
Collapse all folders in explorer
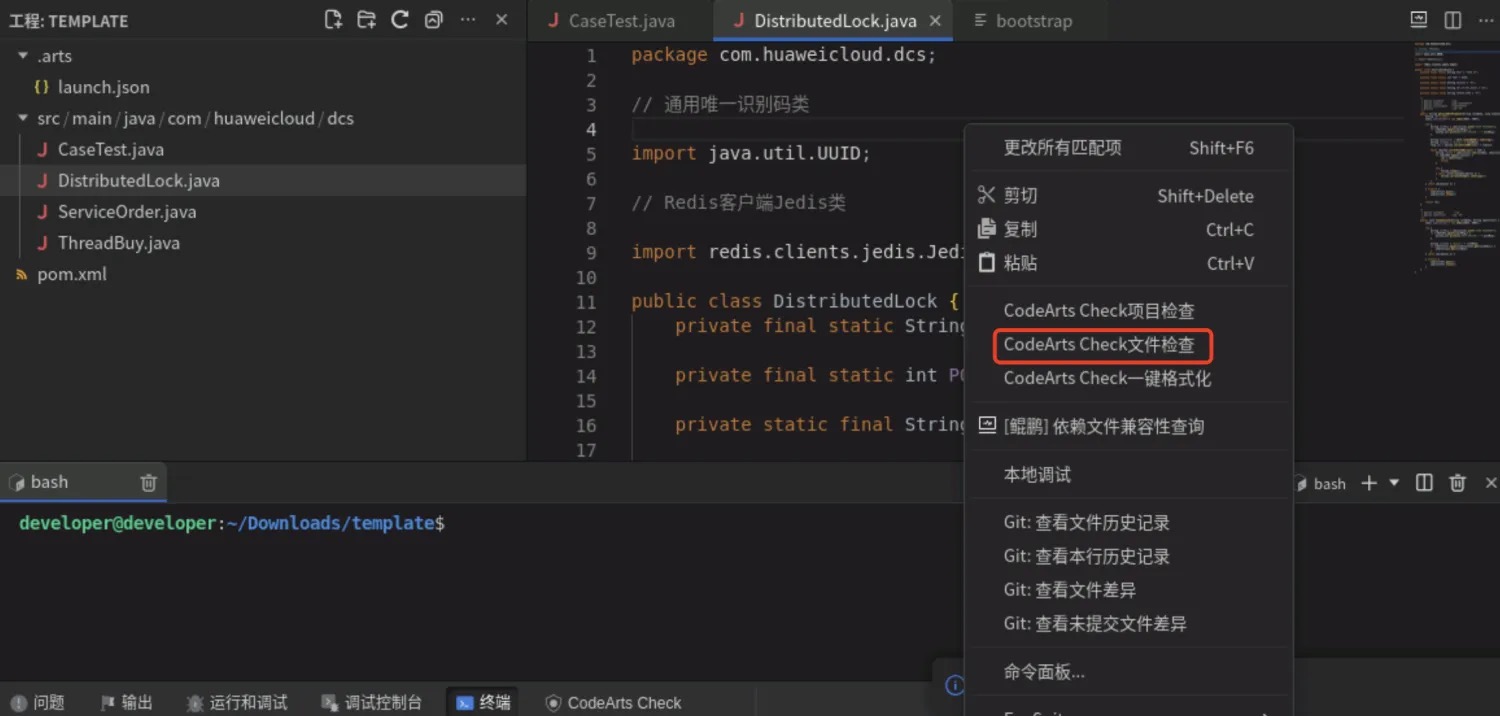pos(433,20)
